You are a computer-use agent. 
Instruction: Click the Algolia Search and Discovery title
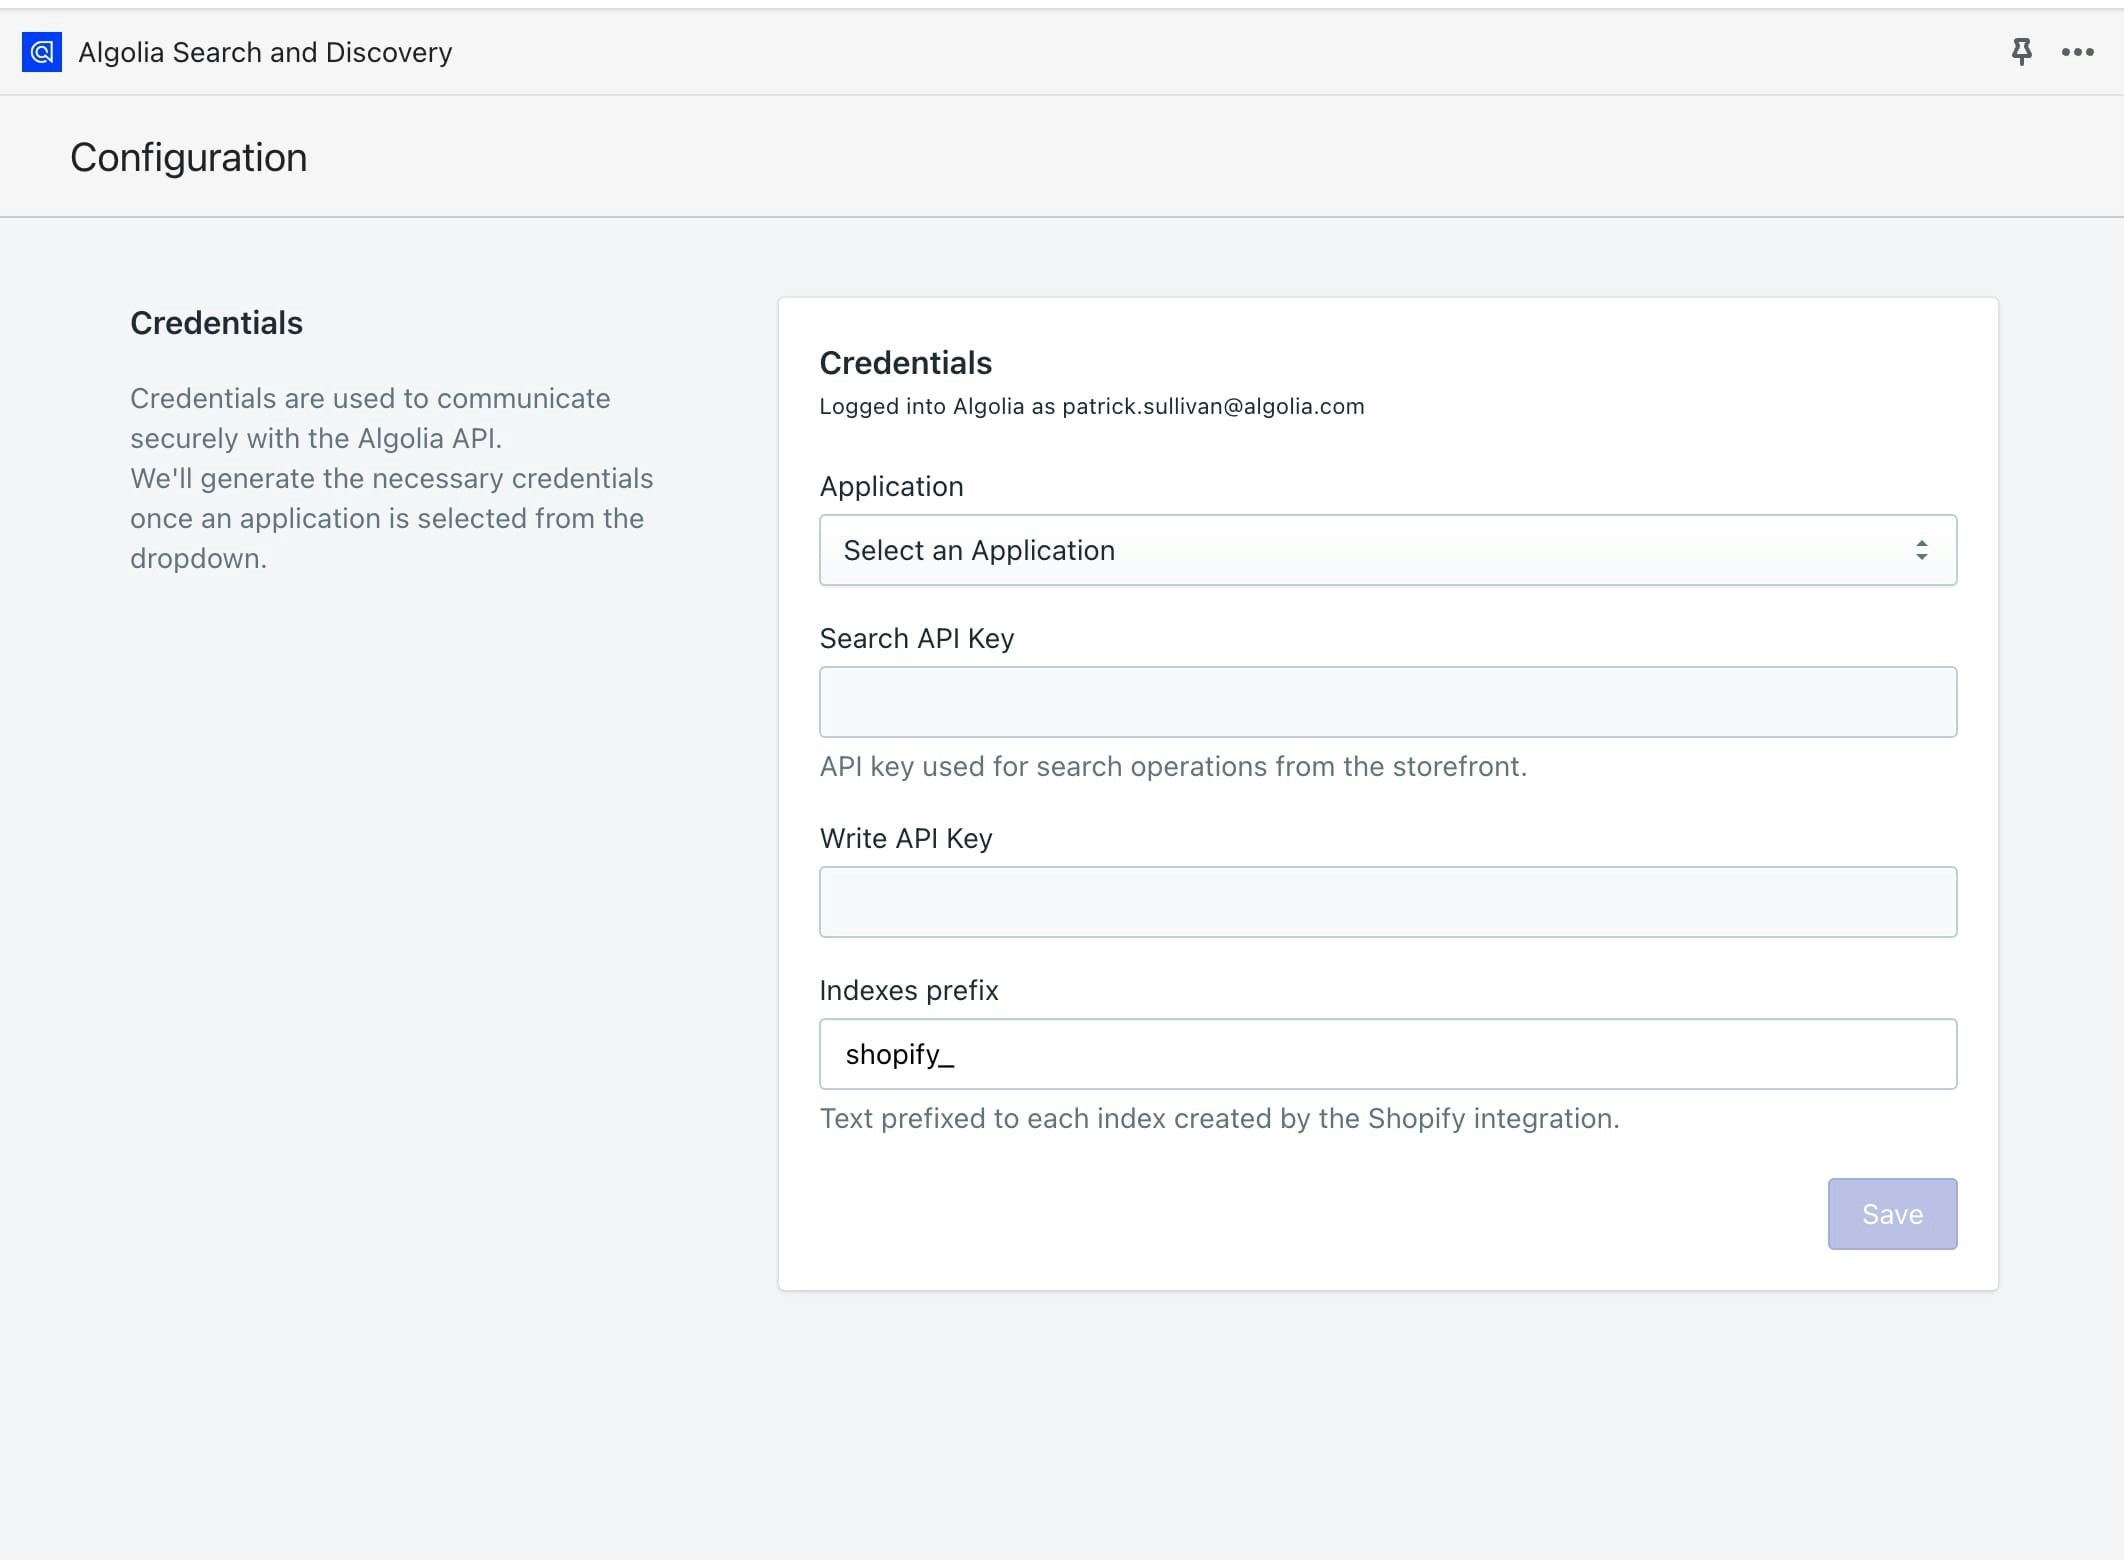click(x=264, y=52)
